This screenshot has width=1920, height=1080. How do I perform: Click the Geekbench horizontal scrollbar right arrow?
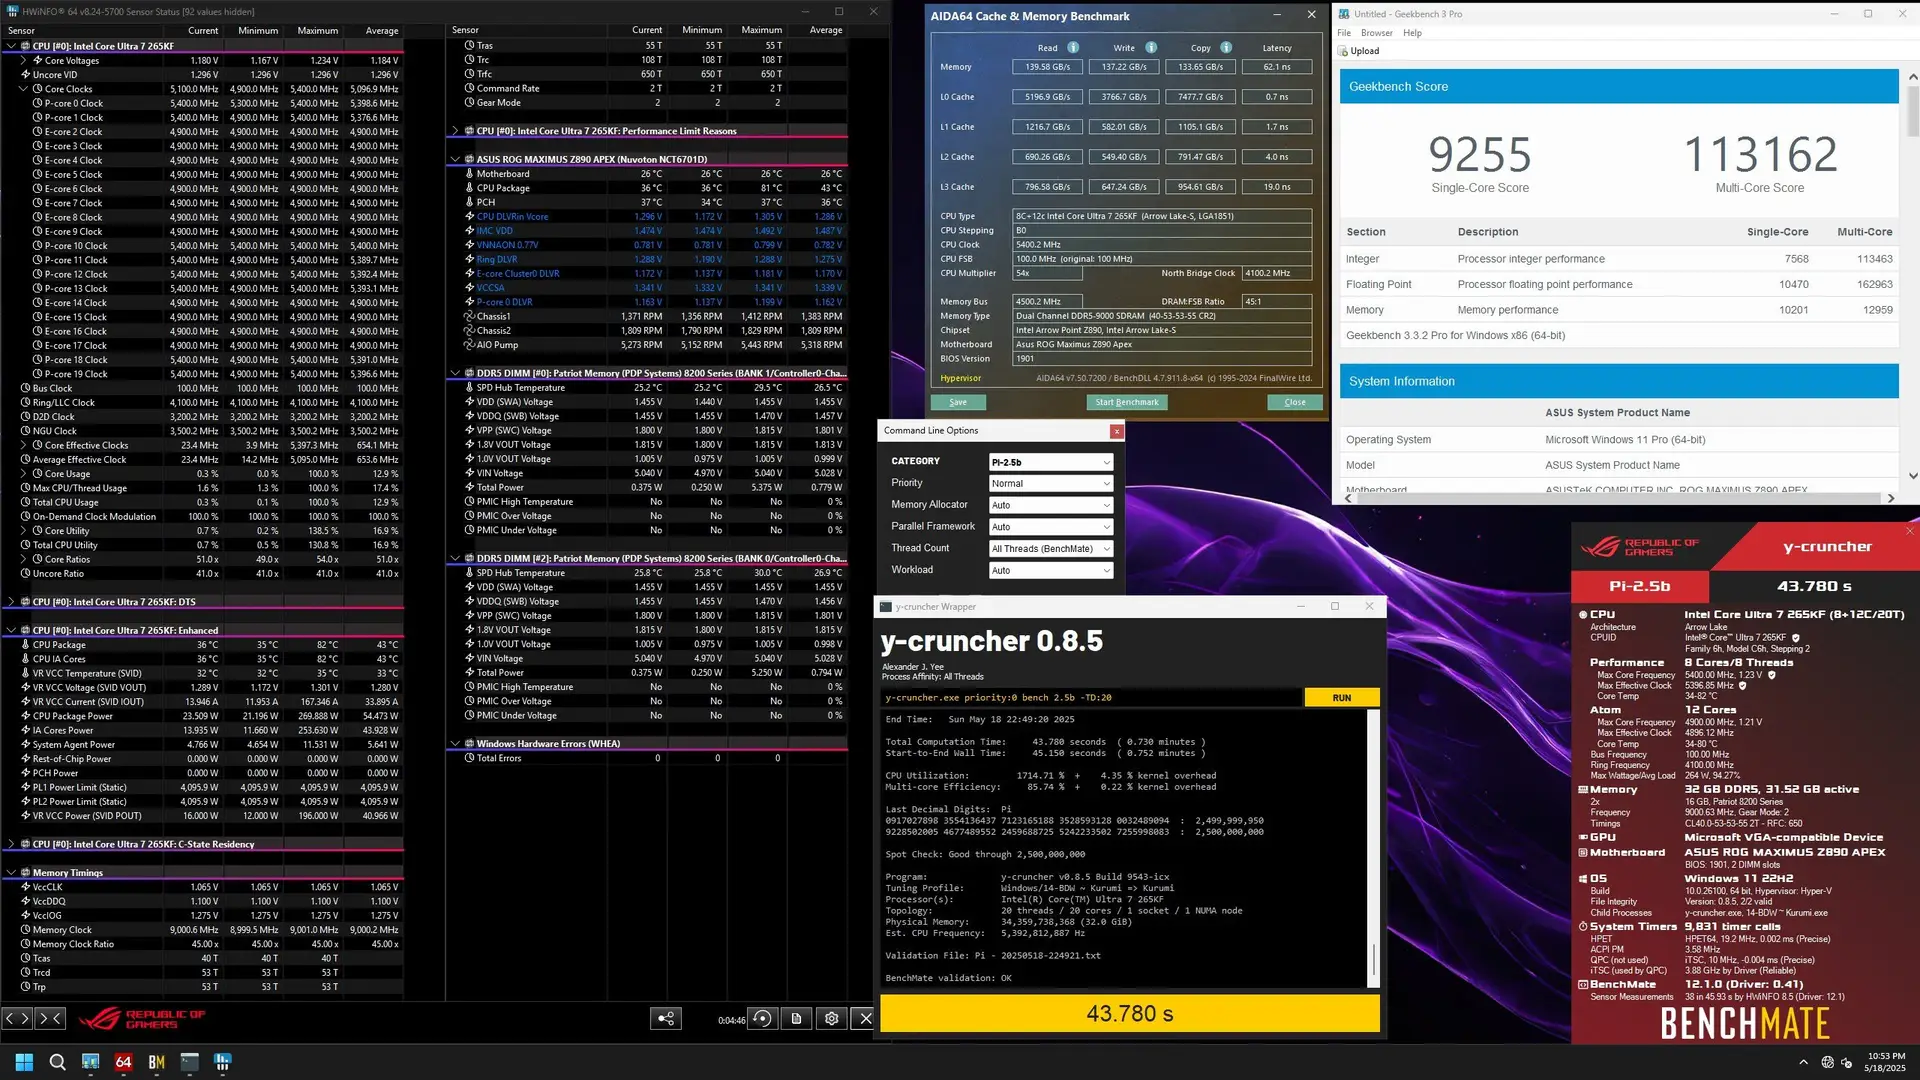(1891, 498)
